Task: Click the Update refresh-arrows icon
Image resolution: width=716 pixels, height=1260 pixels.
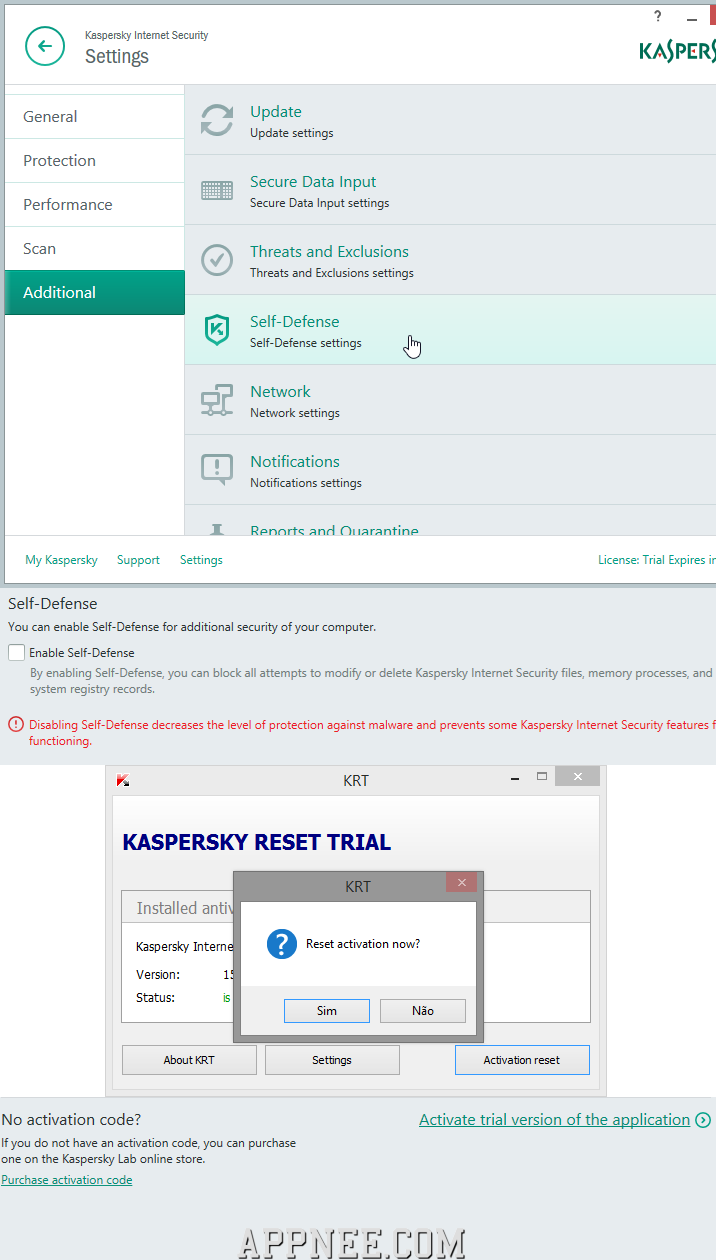Action: click(217, 120)
